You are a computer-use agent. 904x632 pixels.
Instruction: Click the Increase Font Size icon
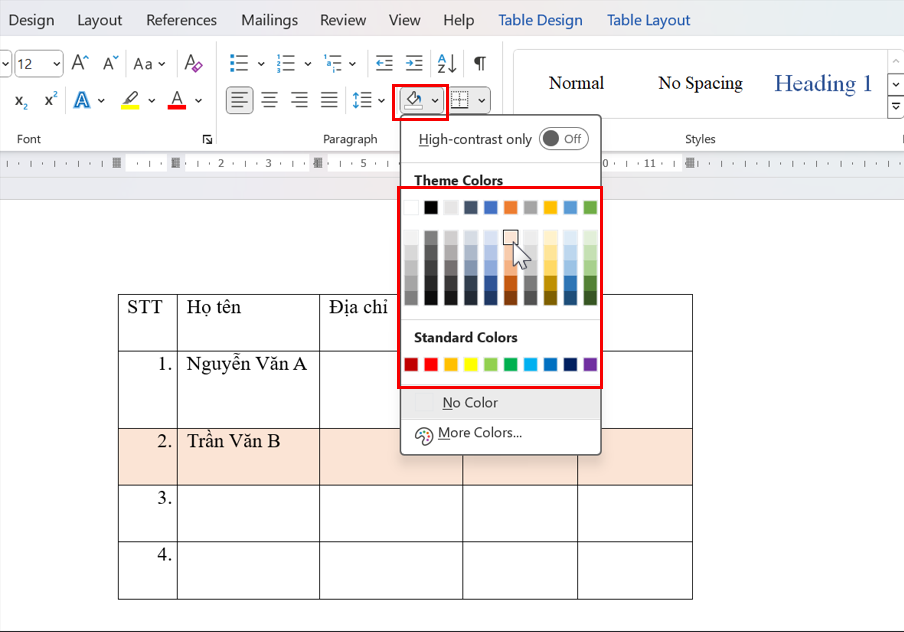(81, 64)
